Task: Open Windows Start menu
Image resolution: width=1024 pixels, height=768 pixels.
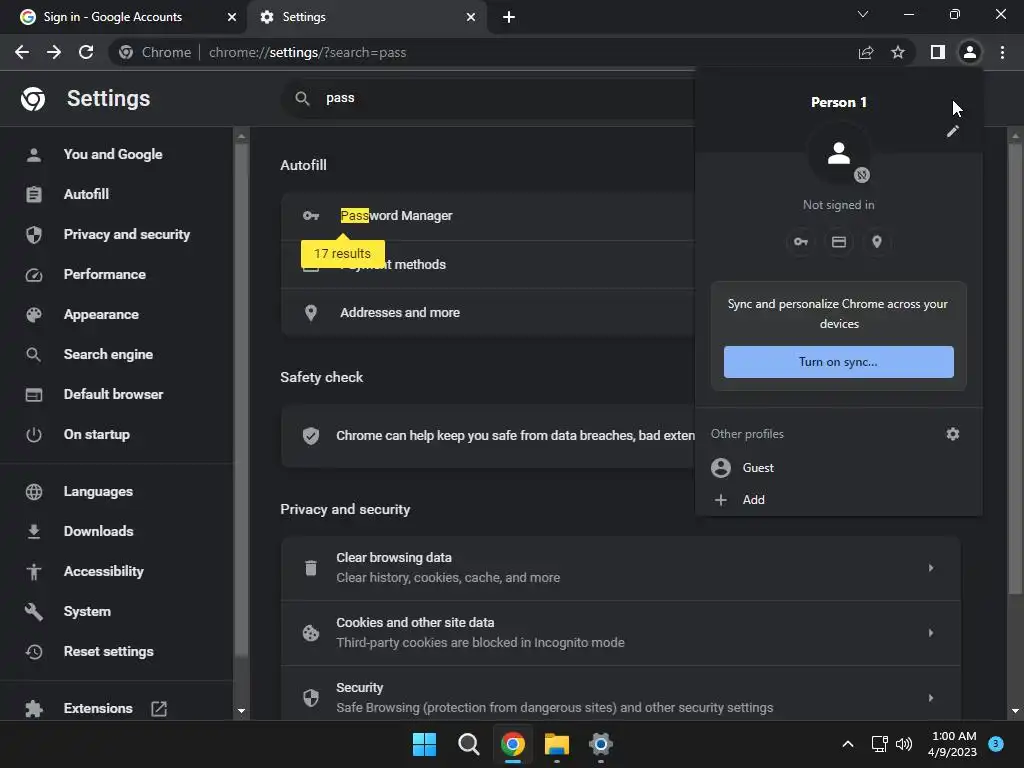Action: (x=424, y=744)
